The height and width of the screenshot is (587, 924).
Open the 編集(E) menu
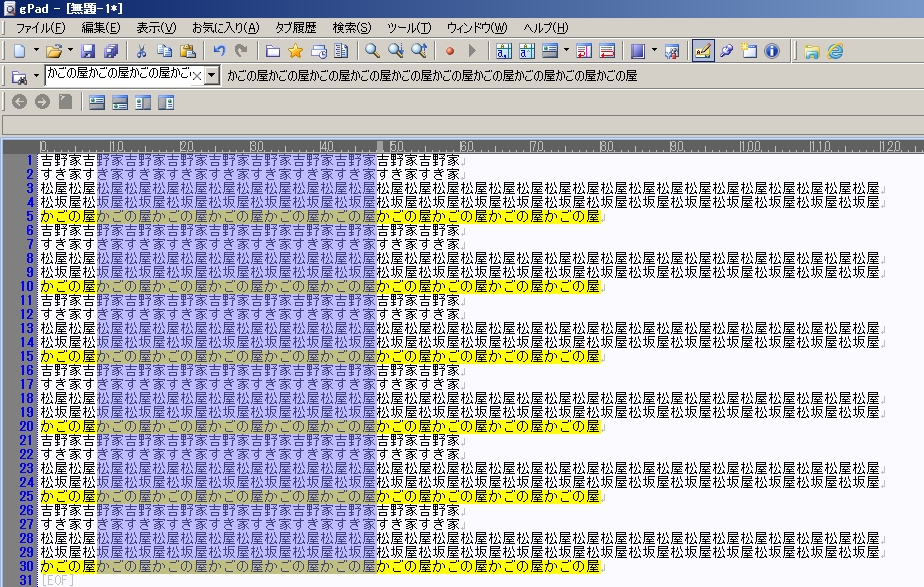click(x=100, y=28)
